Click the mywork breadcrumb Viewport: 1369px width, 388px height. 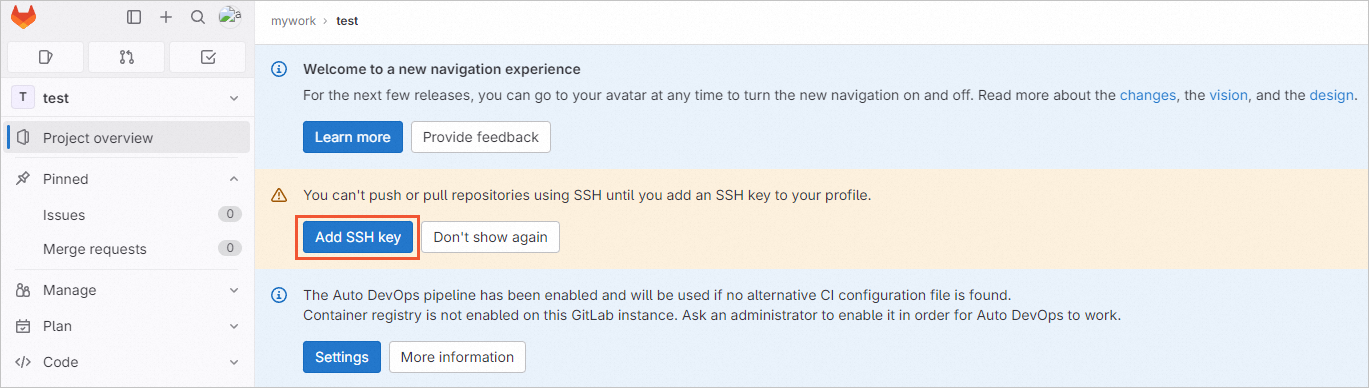294,20
